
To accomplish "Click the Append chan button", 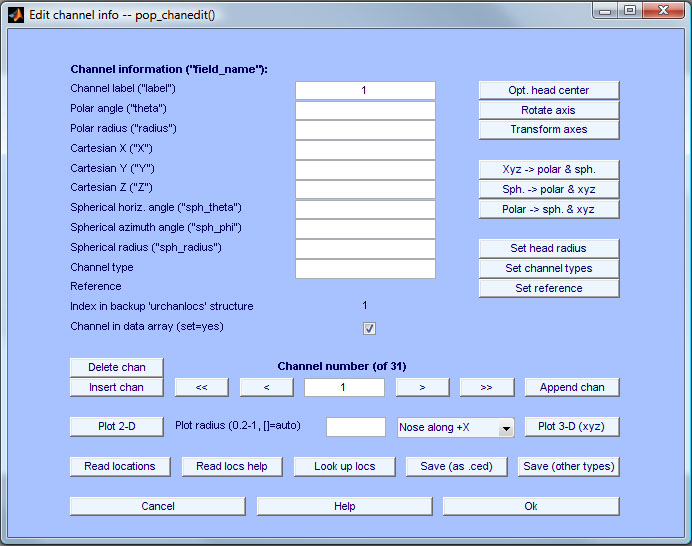I will [571, 387].
